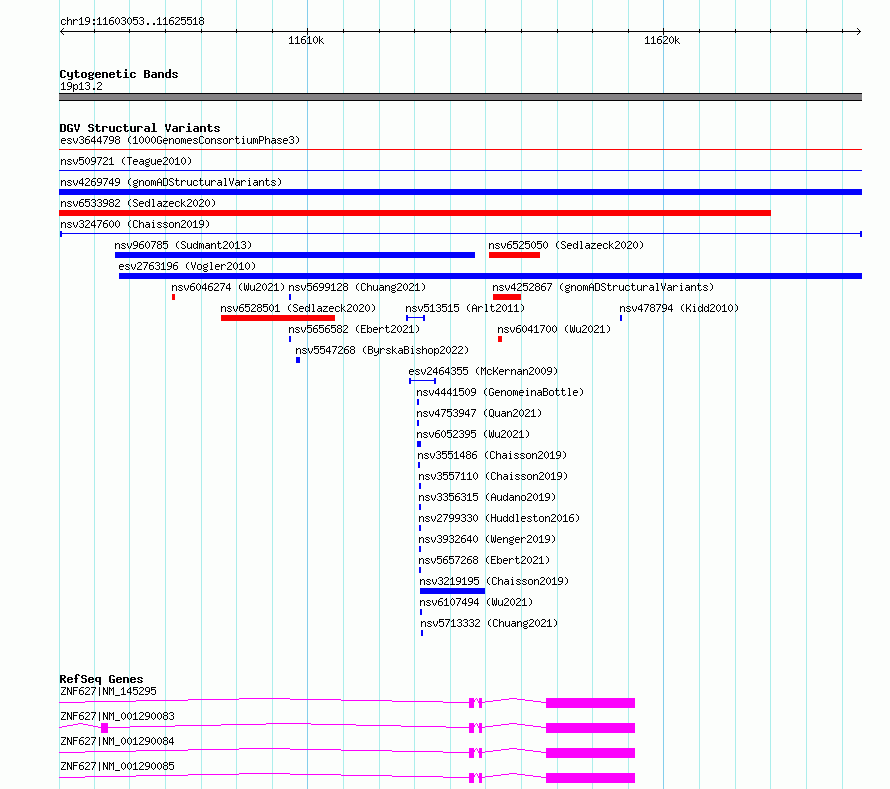Click the nsv4252867 (gnomADStructuralVariants) label
Screen dimensions: 890x789
(603, 287)
